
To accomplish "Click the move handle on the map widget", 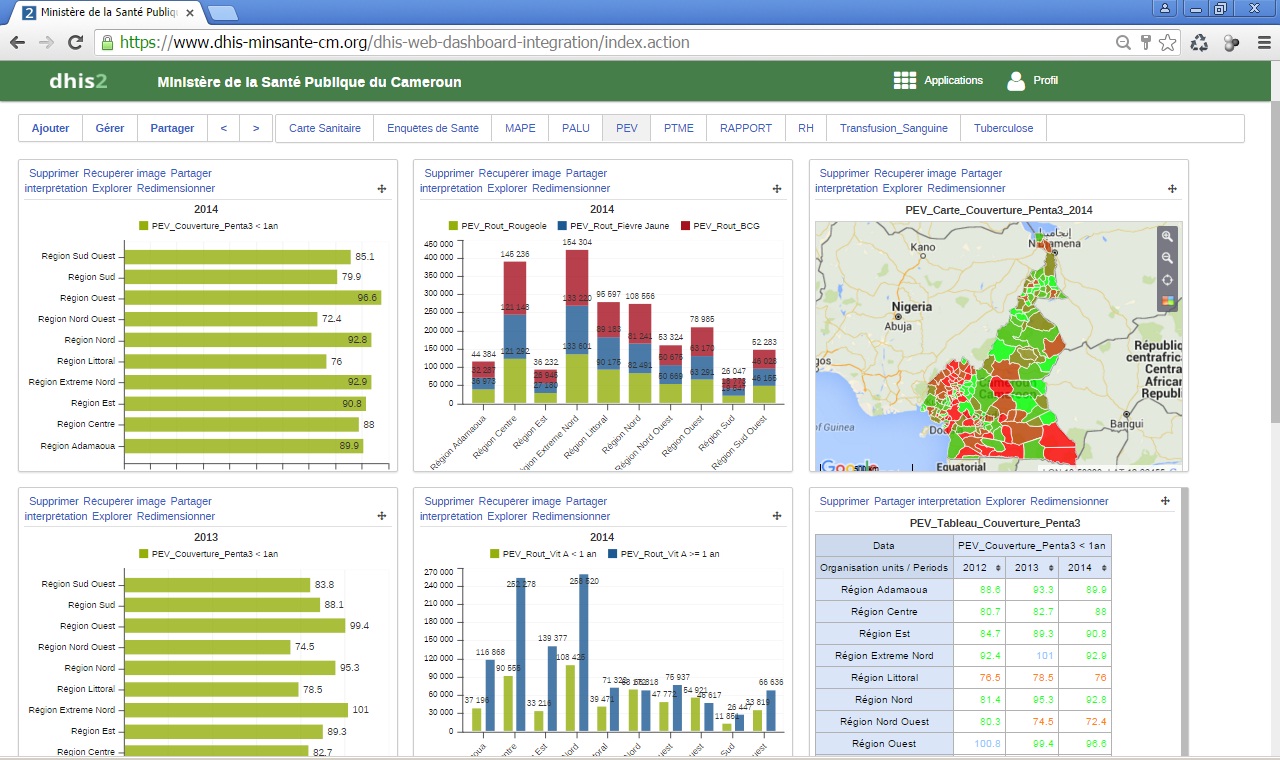I will [1172, 188].
